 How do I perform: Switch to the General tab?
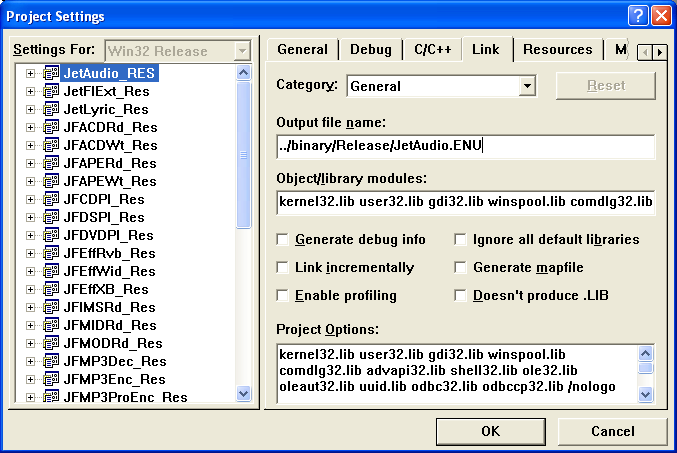(x=302, y=50)
